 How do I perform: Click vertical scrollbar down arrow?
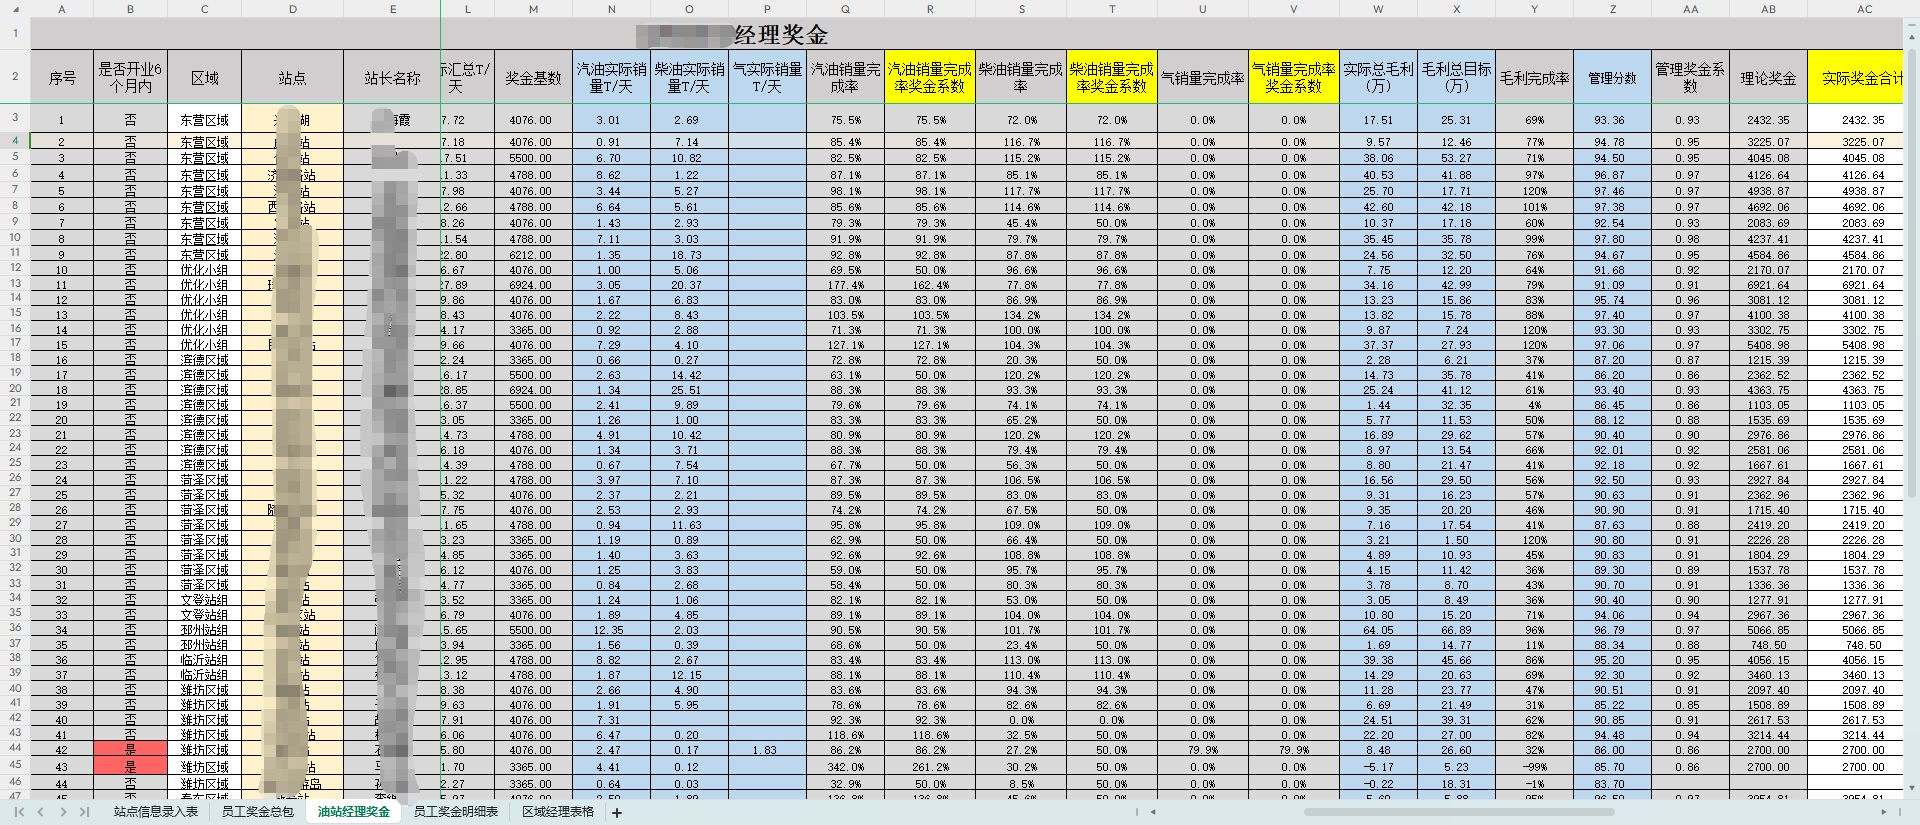[1912, 788]
